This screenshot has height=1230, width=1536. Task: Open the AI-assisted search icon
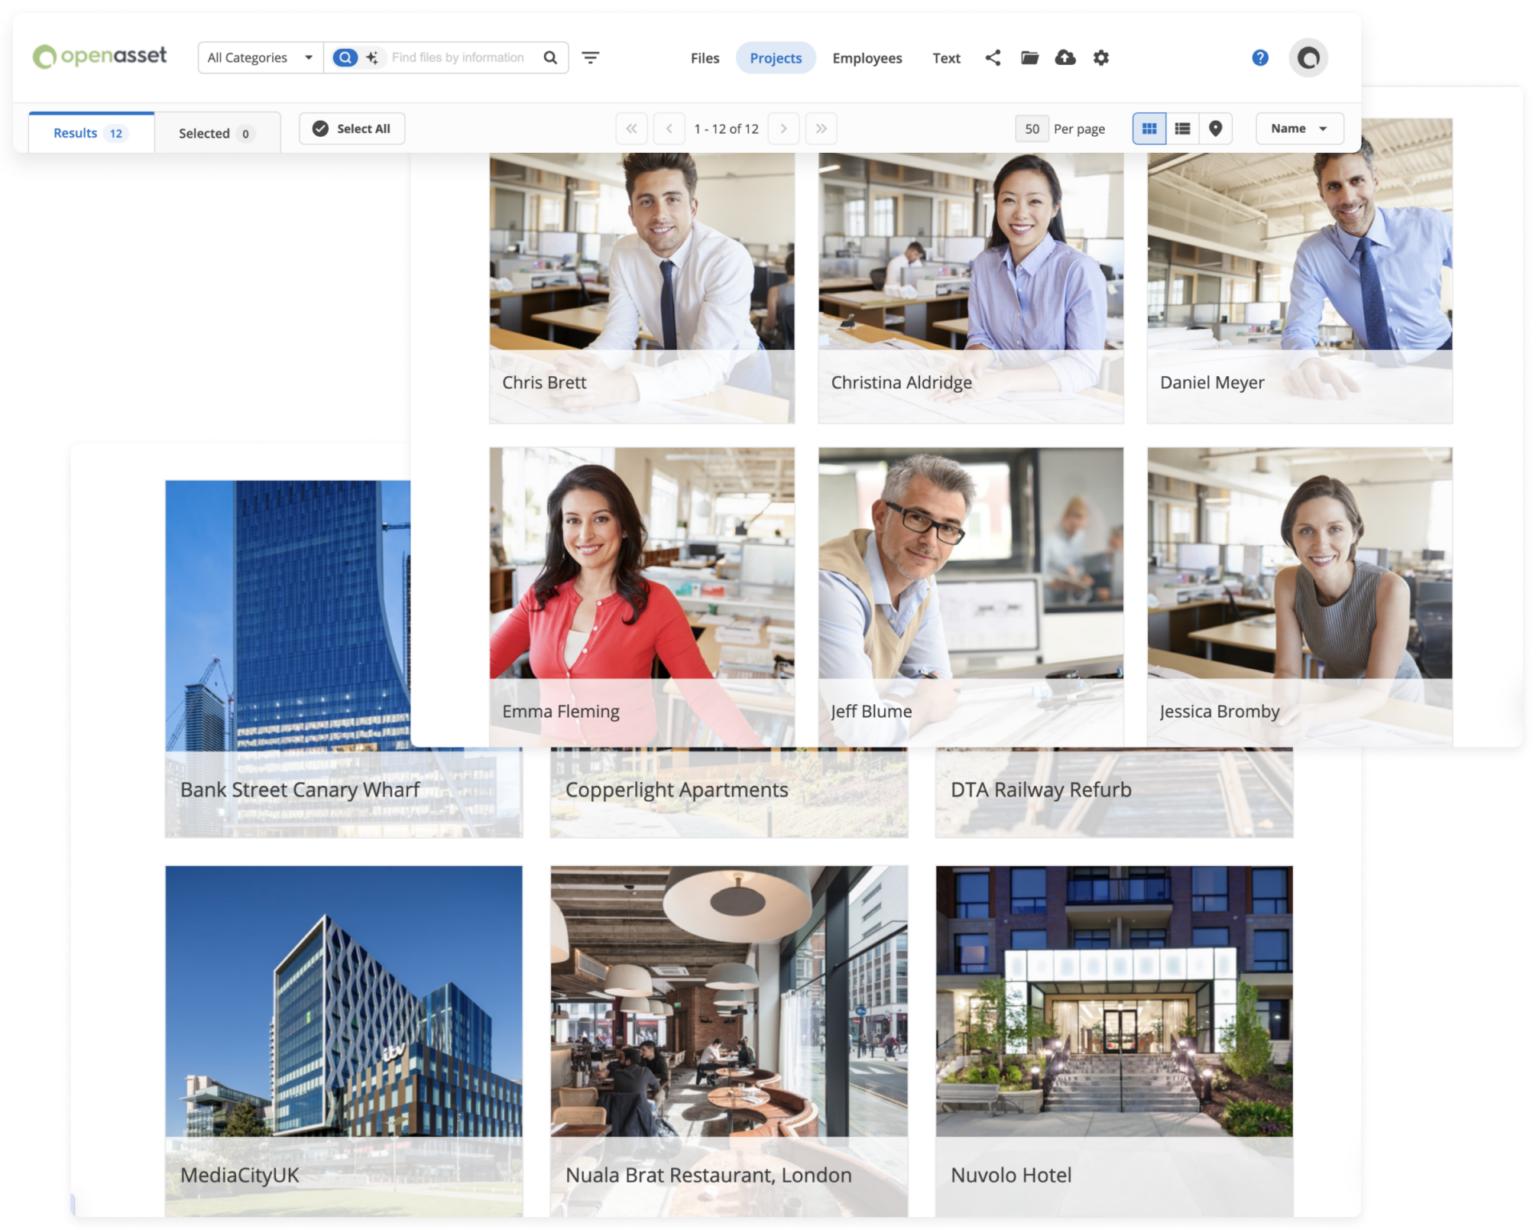point(371,58)
